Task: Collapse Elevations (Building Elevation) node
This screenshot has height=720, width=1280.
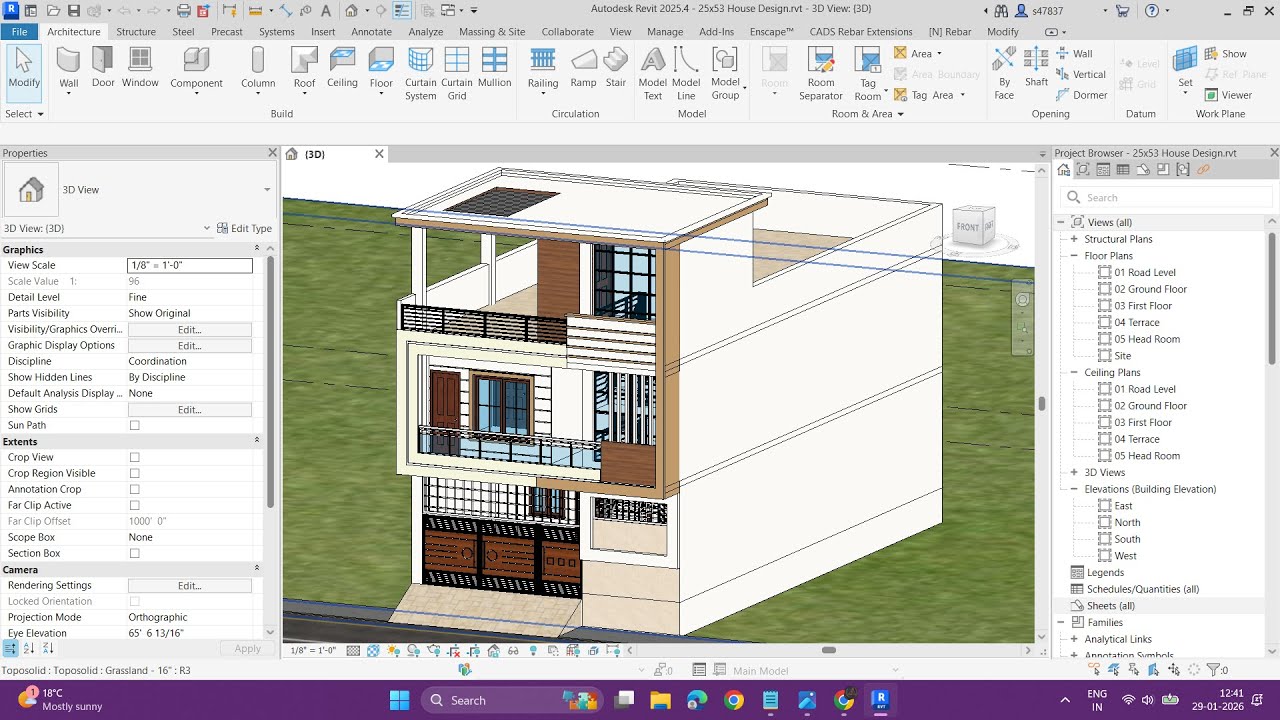Action: tap(1074, 489)
